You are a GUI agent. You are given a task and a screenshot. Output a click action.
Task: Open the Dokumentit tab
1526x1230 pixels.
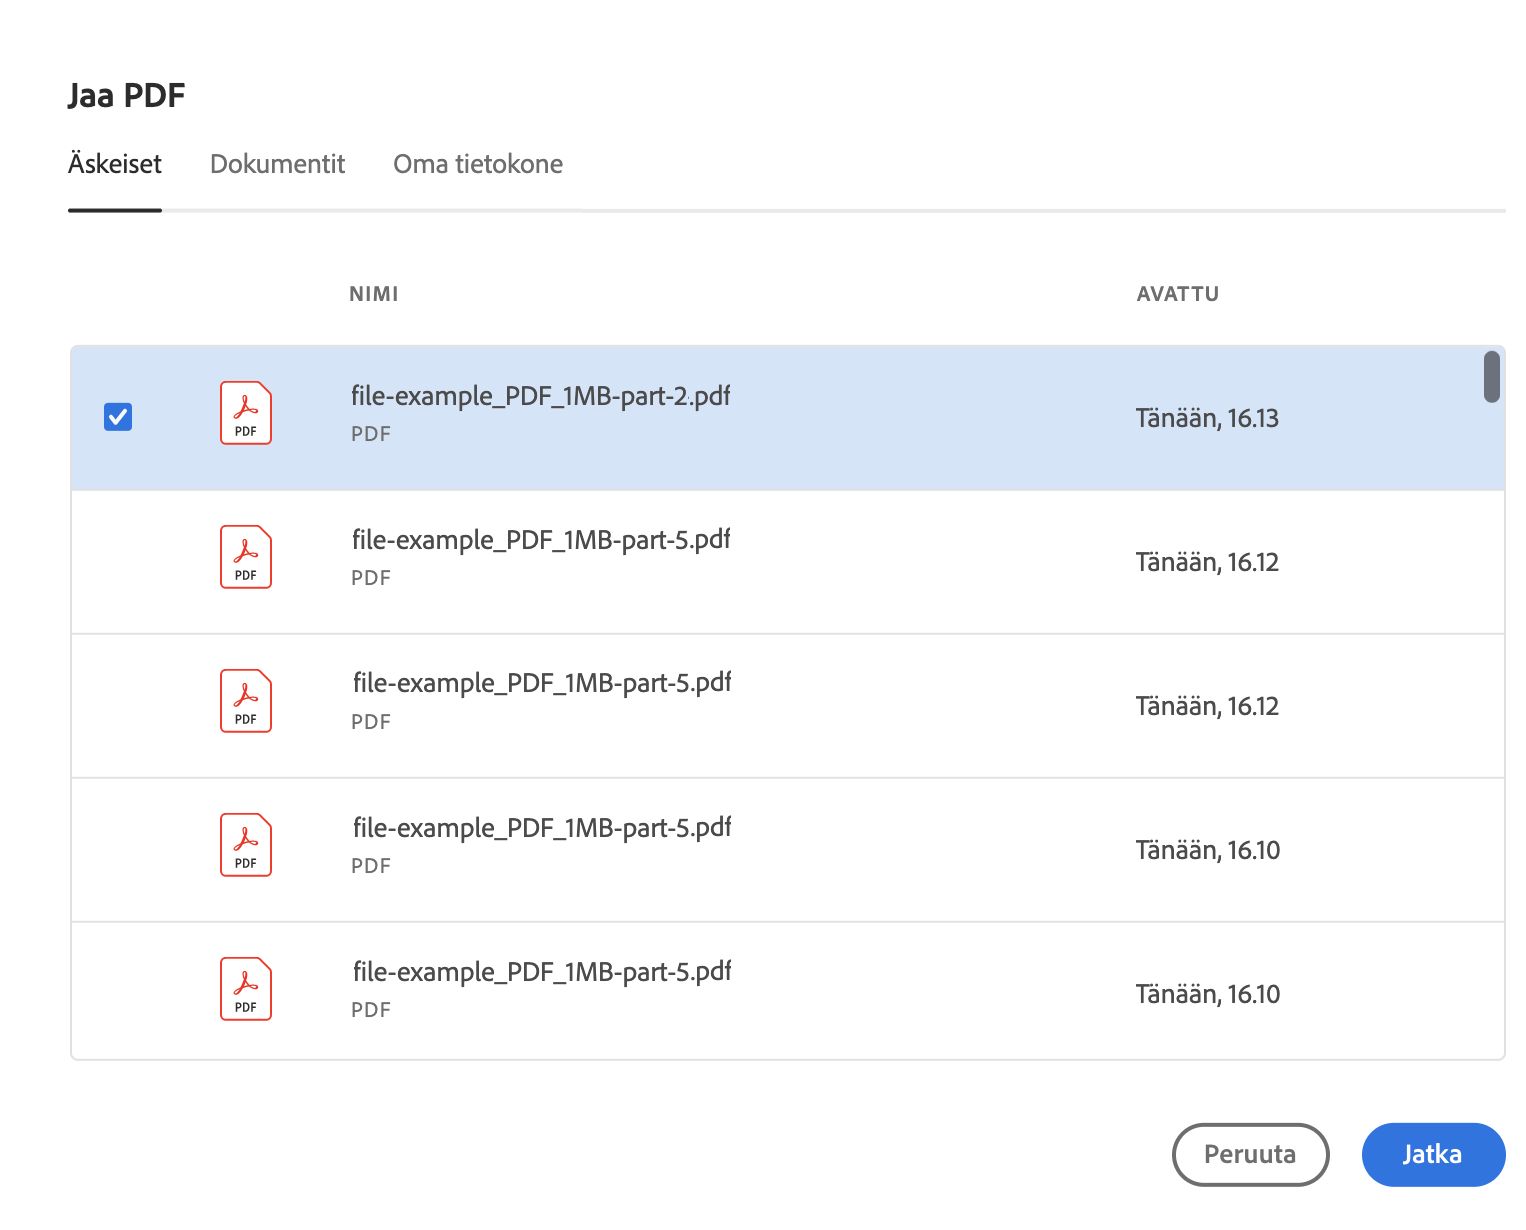click(x=277, y=164)
